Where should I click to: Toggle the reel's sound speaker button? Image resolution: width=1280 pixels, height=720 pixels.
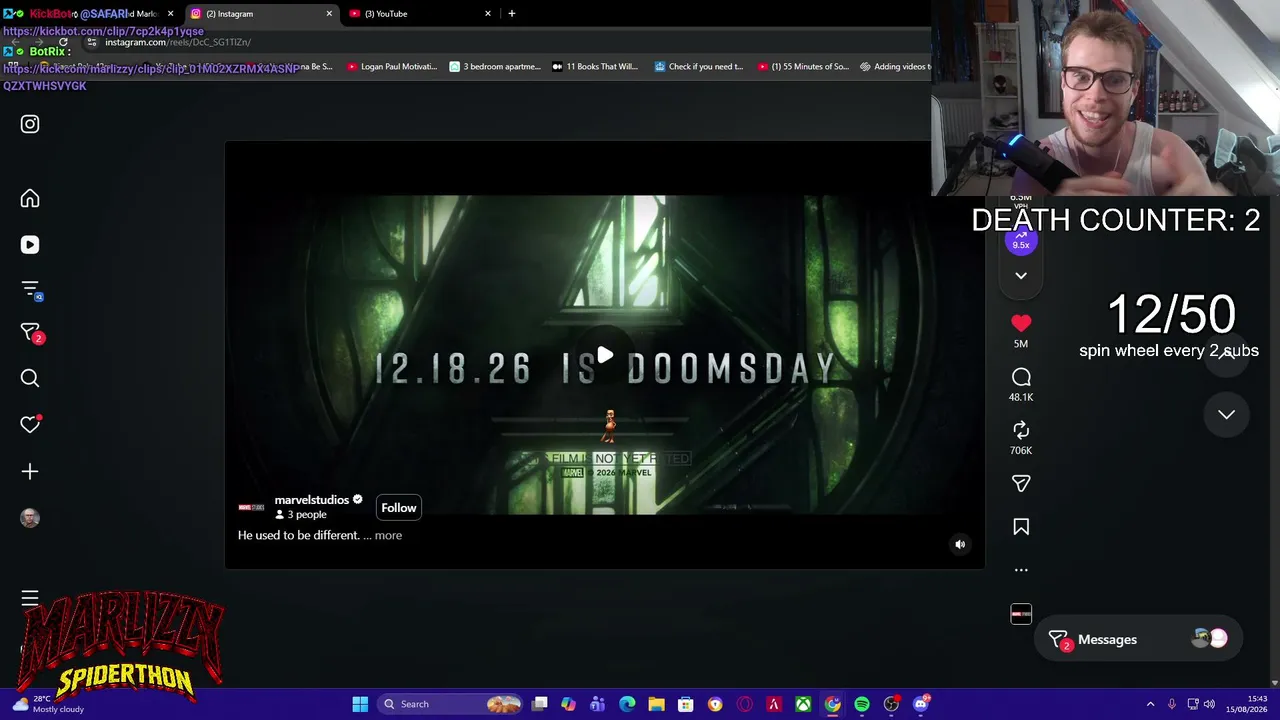[960, 544]
